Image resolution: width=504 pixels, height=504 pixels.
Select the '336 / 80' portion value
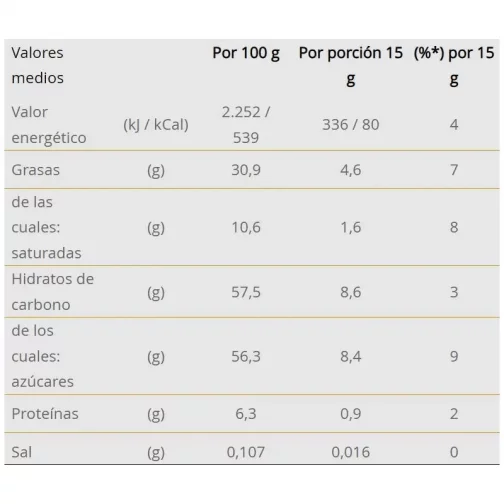tap(351, 125)
